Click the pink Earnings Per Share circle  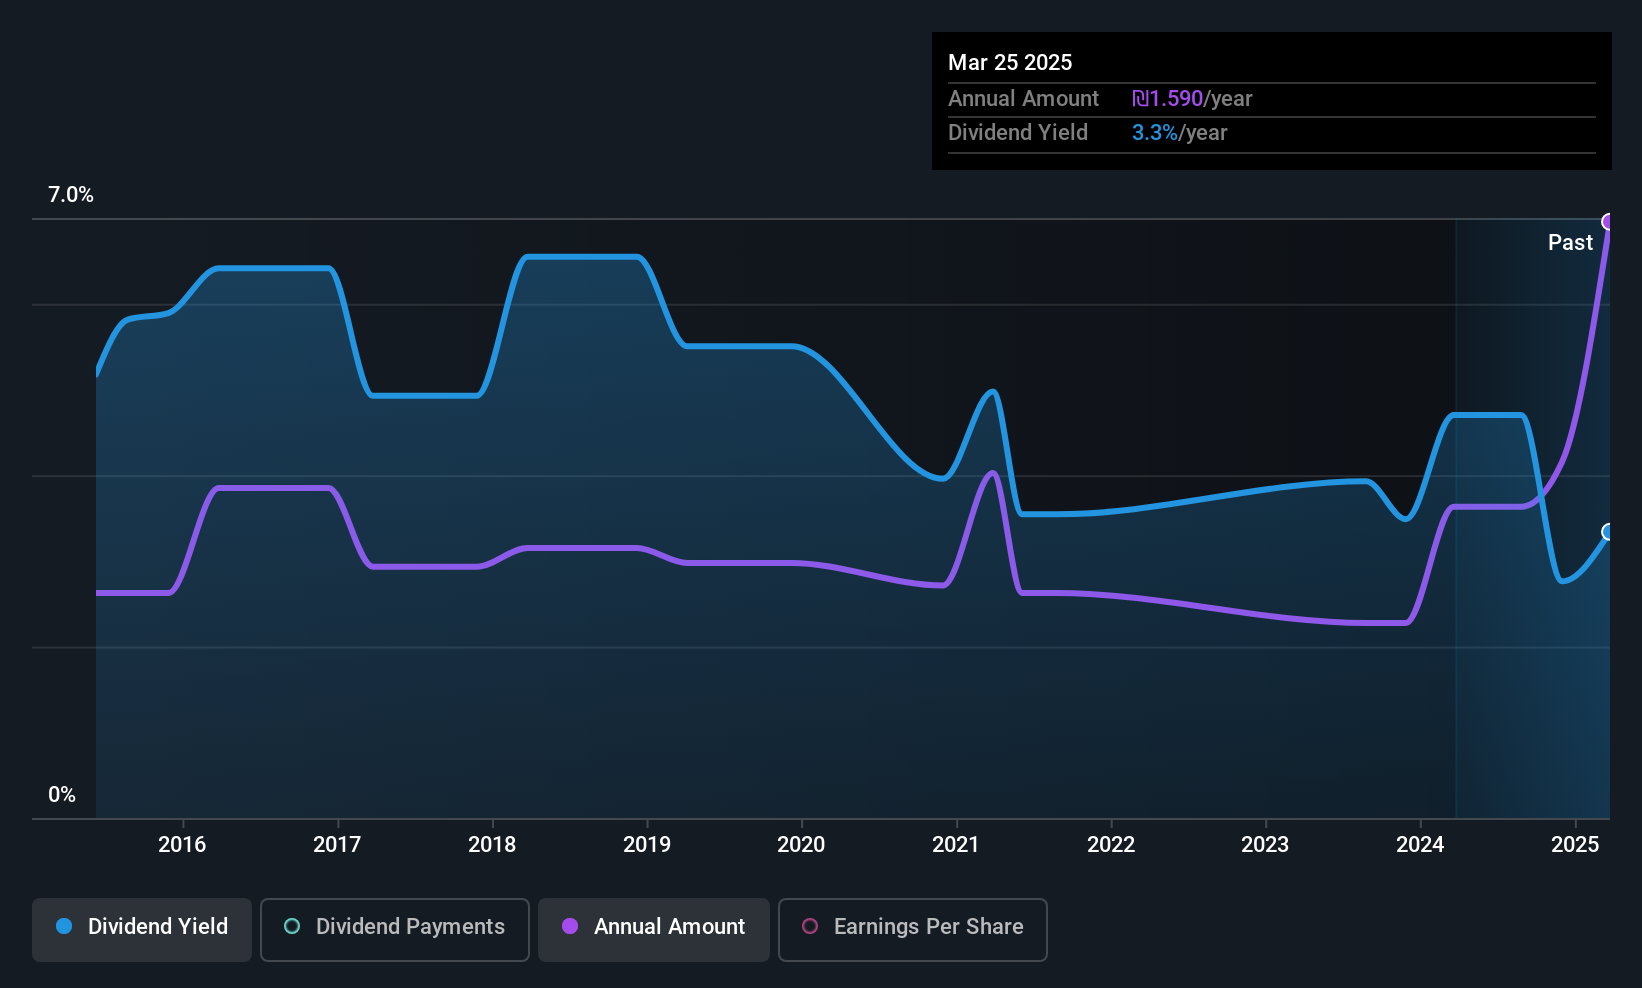[x=810, y=926]
